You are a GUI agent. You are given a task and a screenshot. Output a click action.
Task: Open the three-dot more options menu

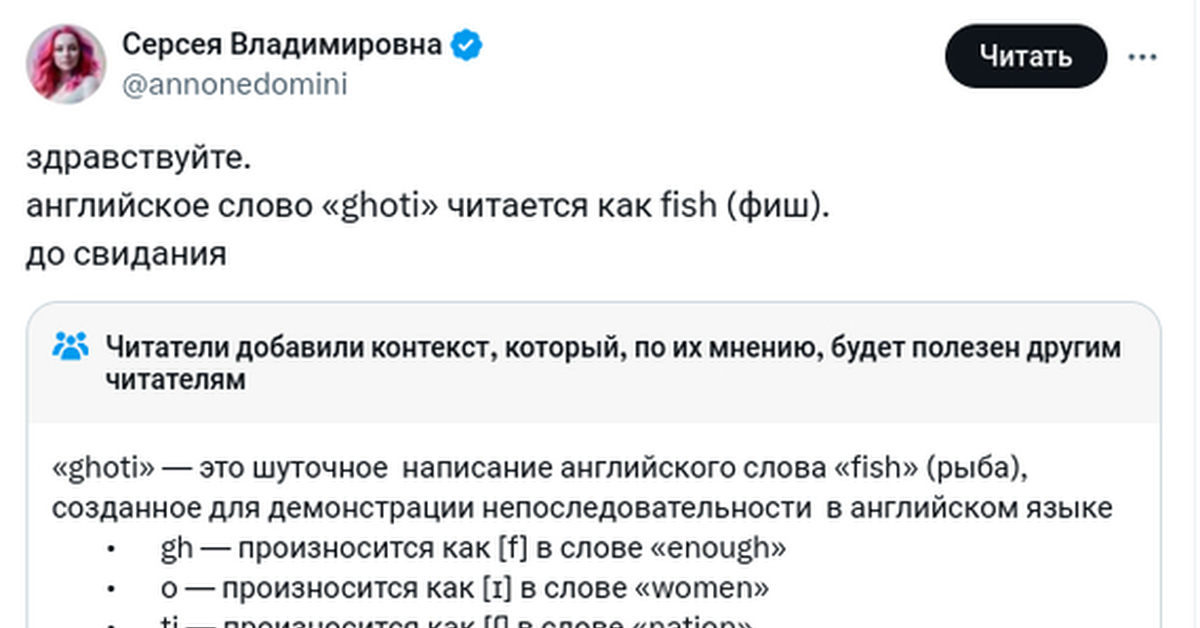tap(1142, 57)
